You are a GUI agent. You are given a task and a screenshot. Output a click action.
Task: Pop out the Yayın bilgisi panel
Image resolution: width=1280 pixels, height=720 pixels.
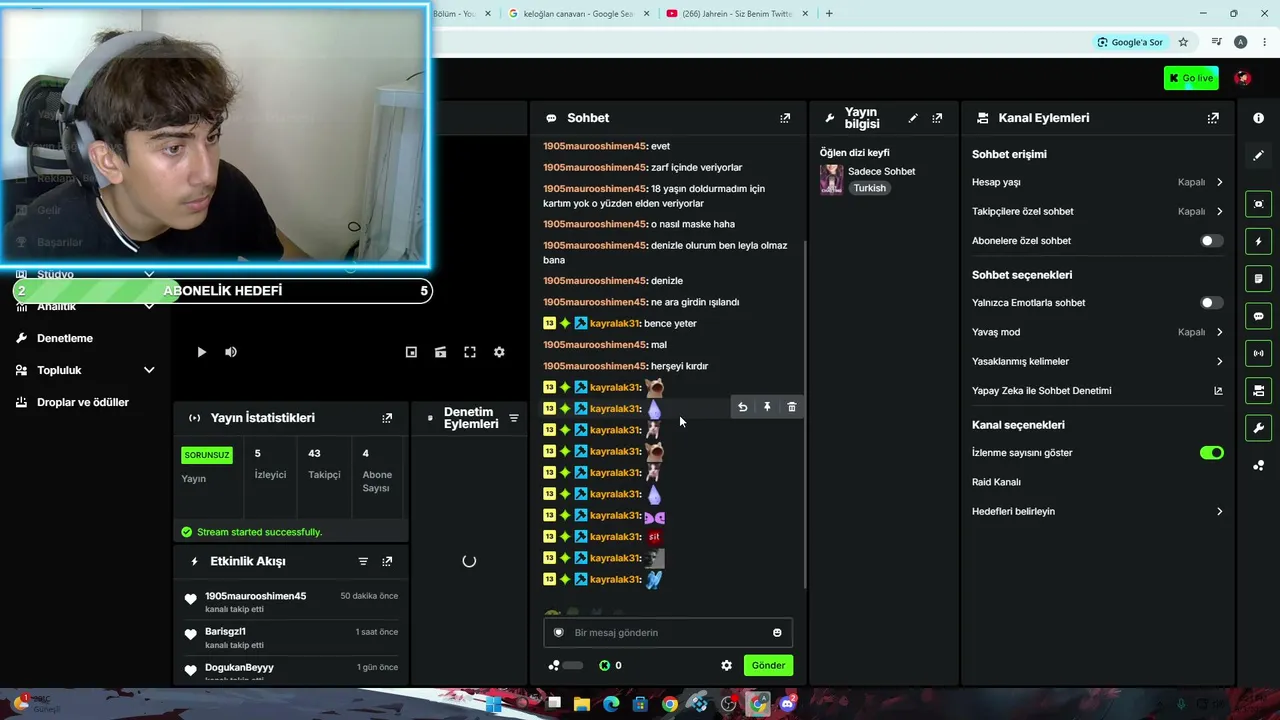[x=937, y=118]
